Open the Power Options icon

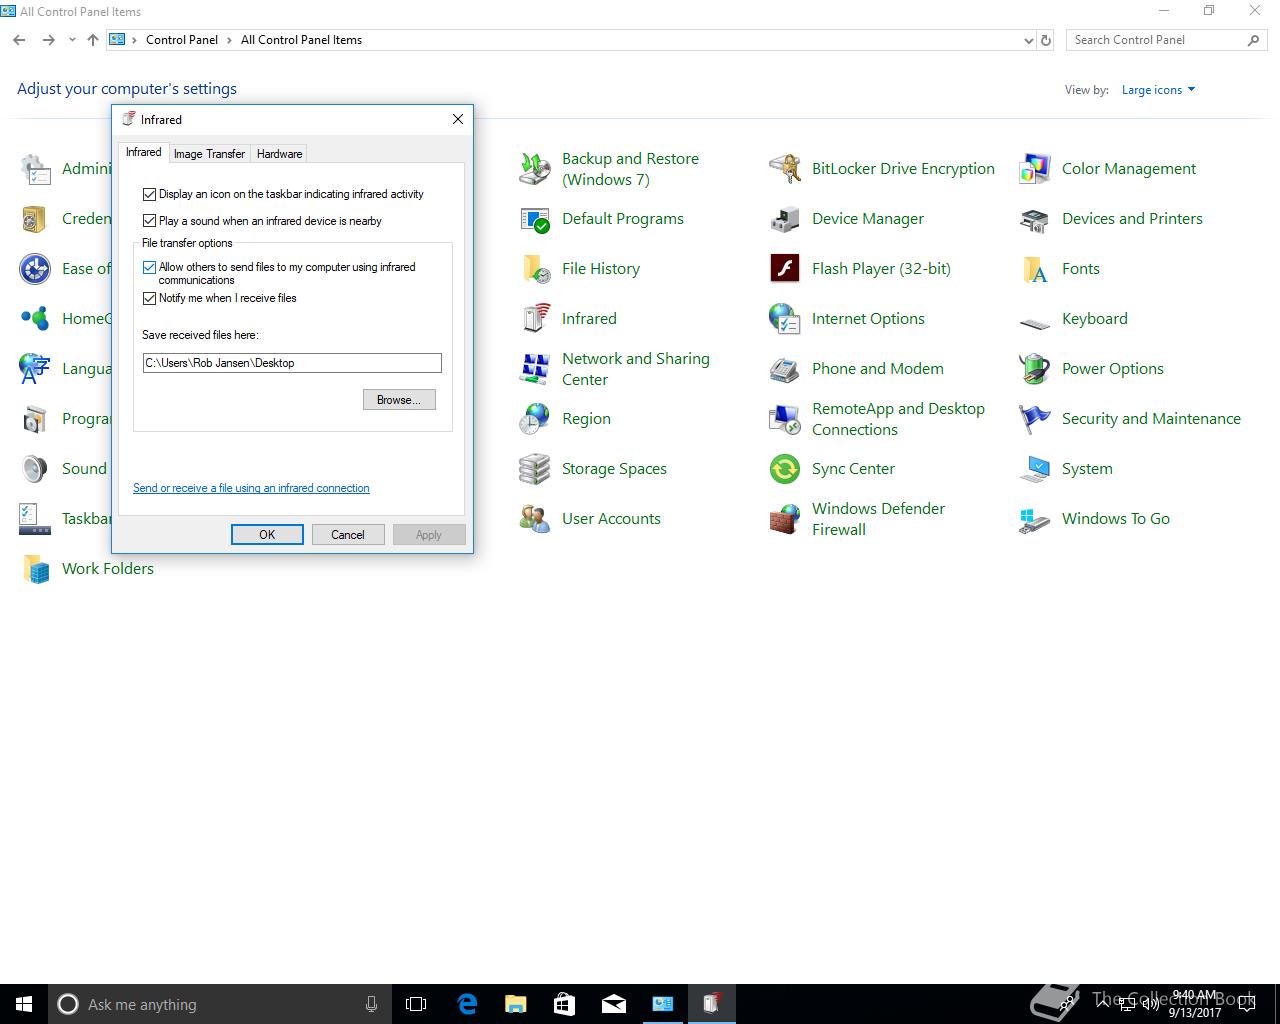point(1035,369)
